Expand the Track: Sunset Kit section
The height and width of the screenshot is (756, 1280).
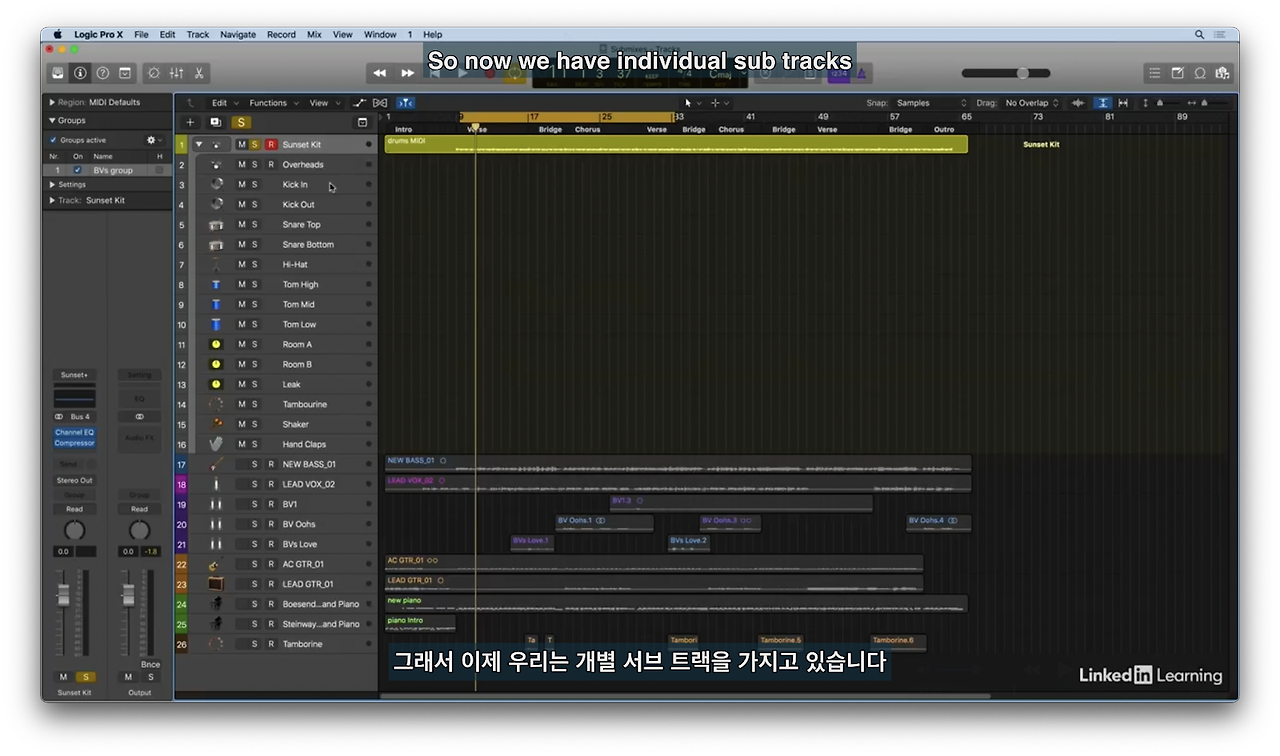pos(52,200)
